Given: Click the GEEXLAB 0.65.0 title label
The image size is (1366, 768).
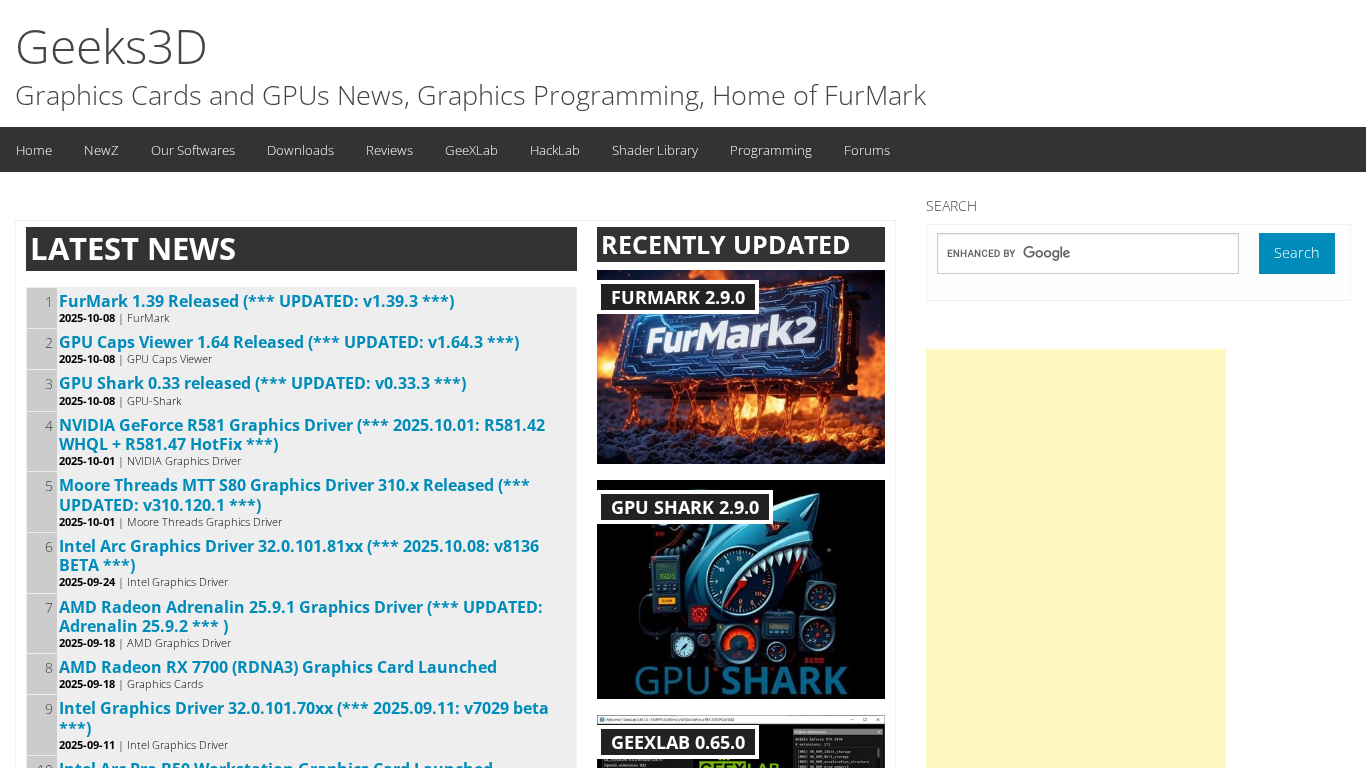Looking at the screenshot, I should tap(678, 742).
